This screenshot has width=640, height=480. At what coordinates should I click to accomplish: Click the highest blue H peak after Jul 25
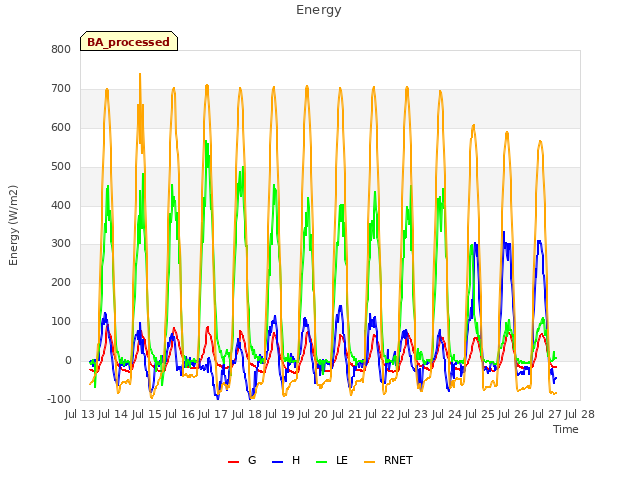pyautogui.click(x=504, y=232)
